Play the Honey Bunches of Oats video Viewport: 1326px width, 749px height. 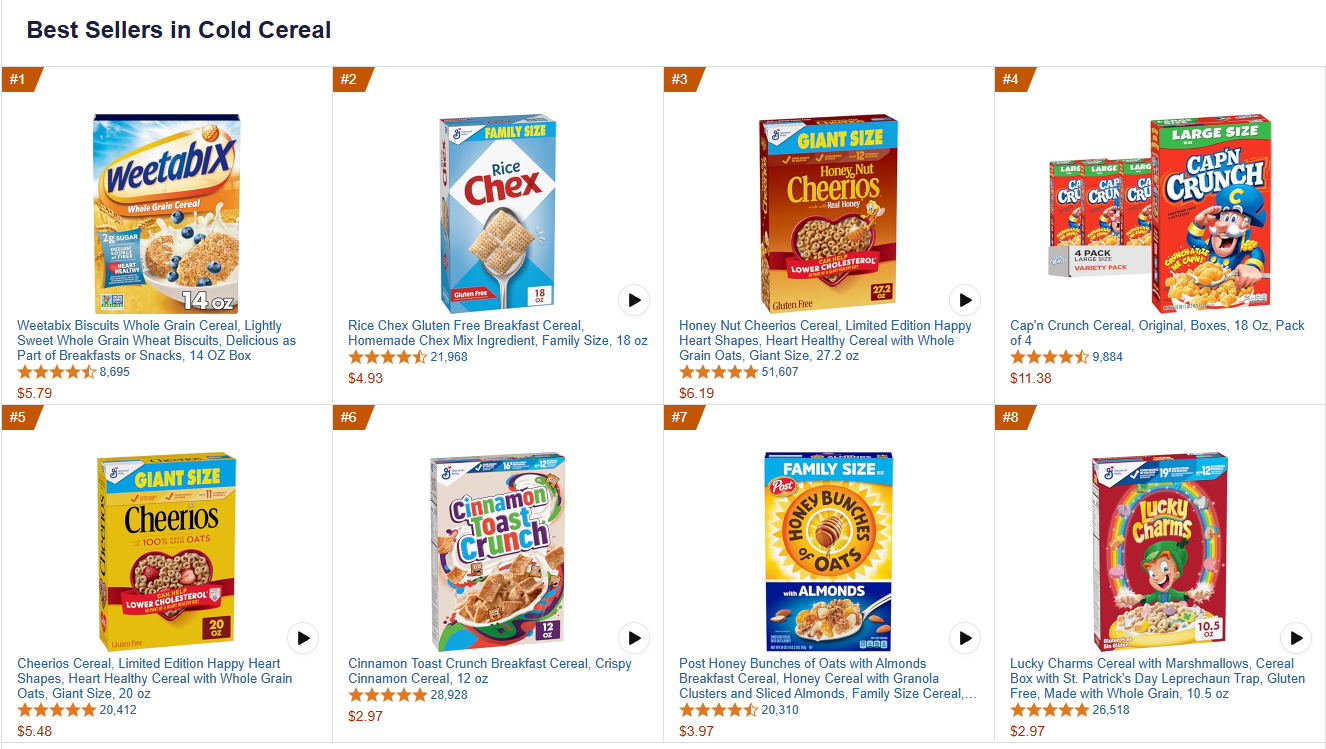[965, 638]
